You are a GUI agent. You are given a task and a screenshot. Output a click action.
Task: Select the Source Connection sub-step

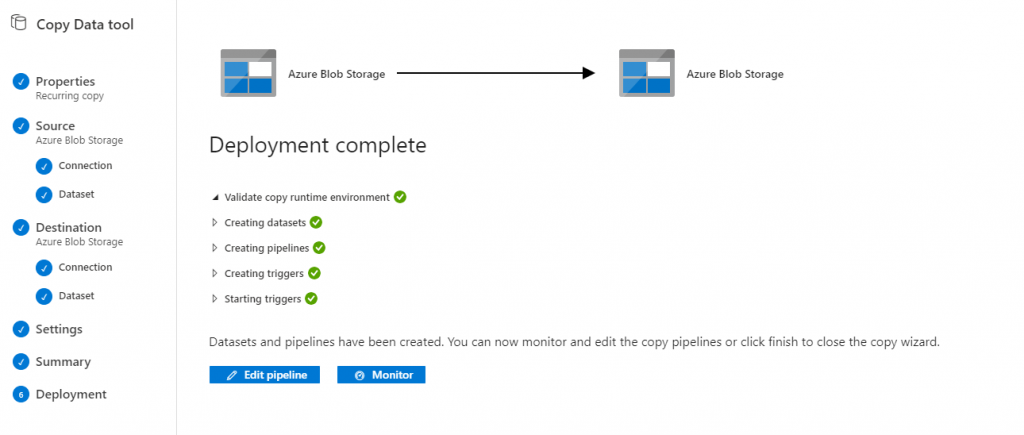[x=86, y=166]
